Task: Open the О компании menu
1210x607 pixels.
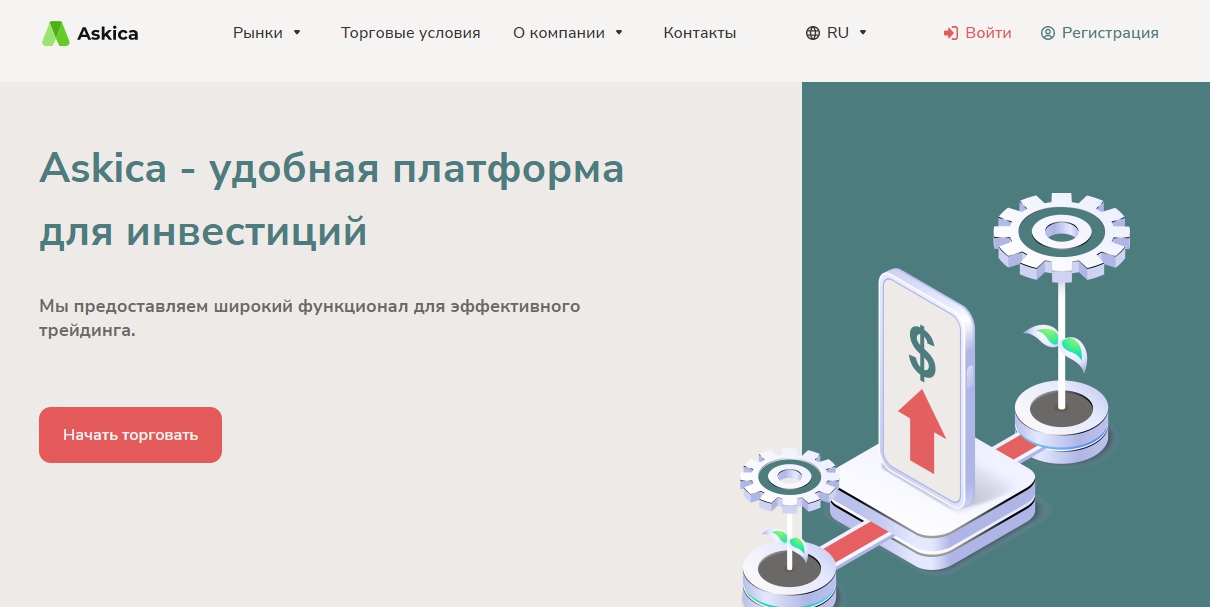Action: tap(559, 33)
